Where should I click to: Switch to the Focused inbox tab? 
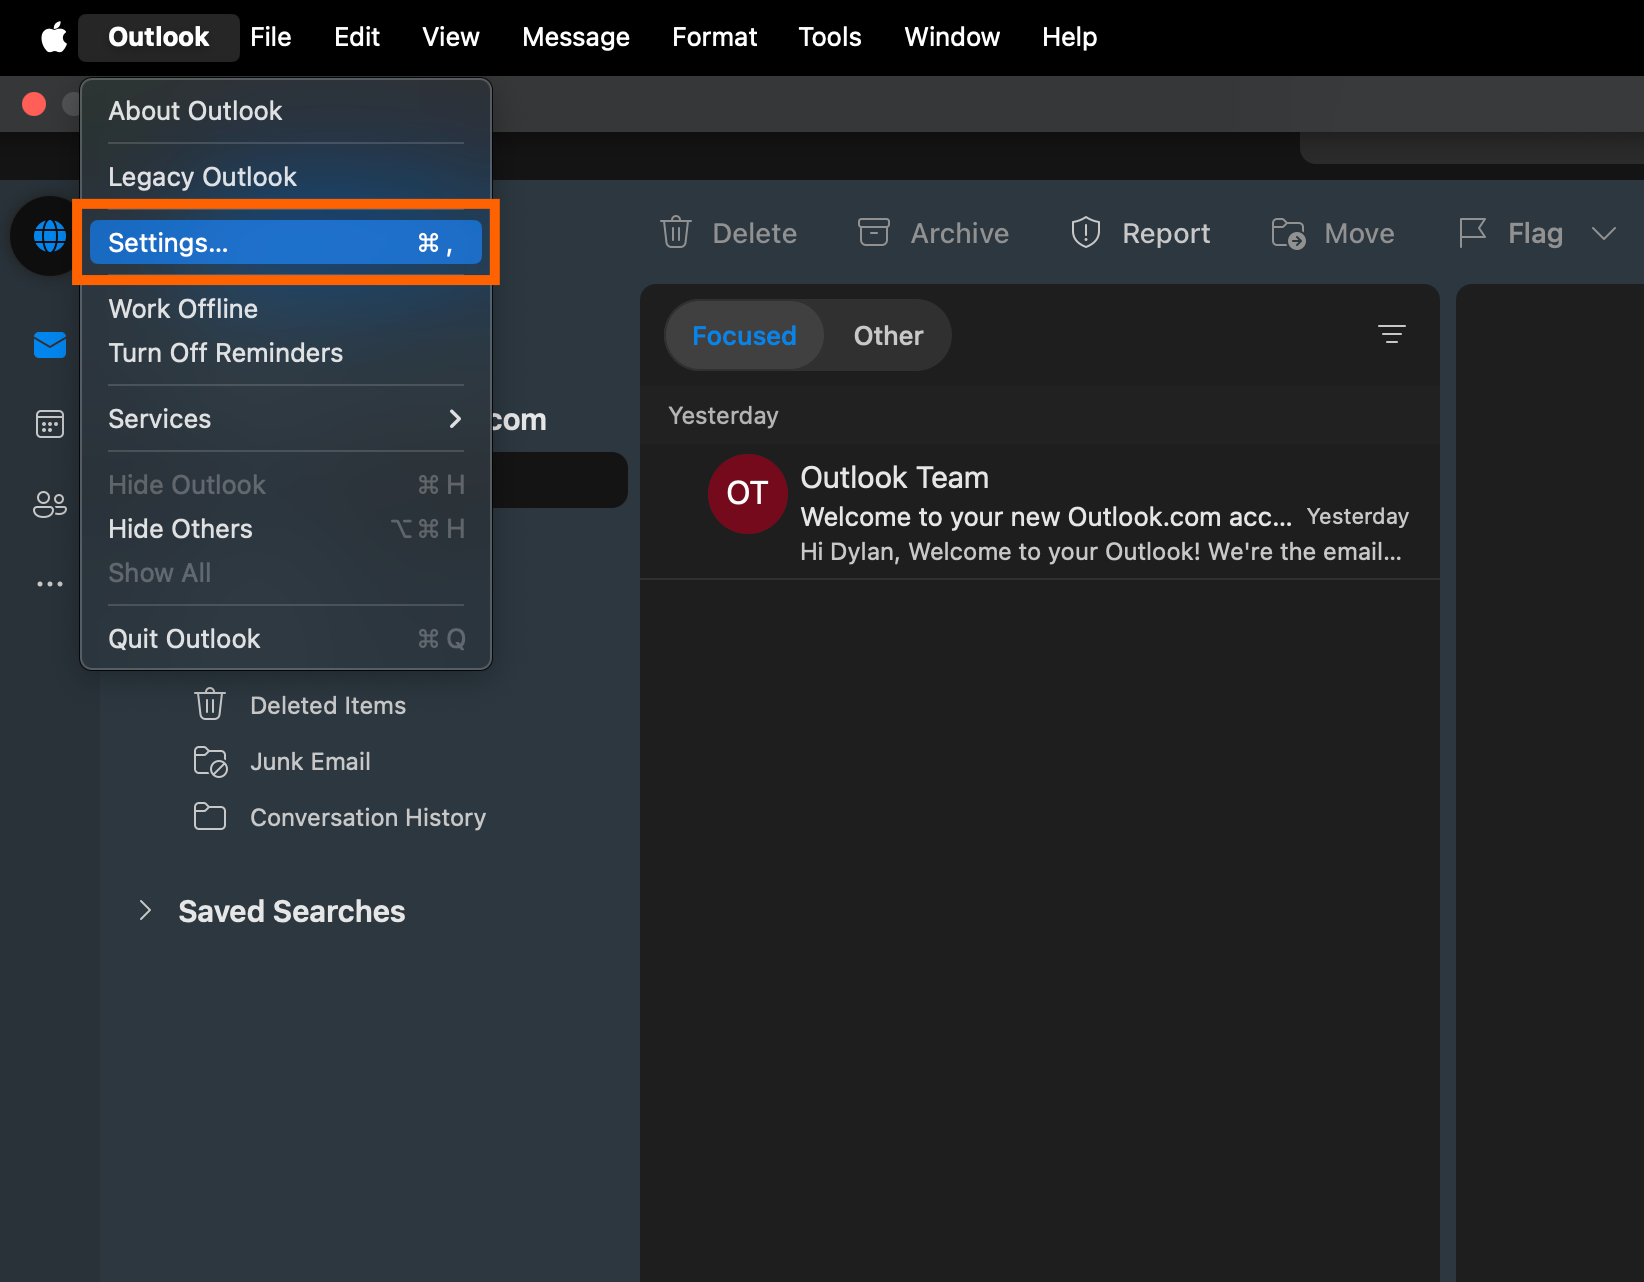click(744, 335)
